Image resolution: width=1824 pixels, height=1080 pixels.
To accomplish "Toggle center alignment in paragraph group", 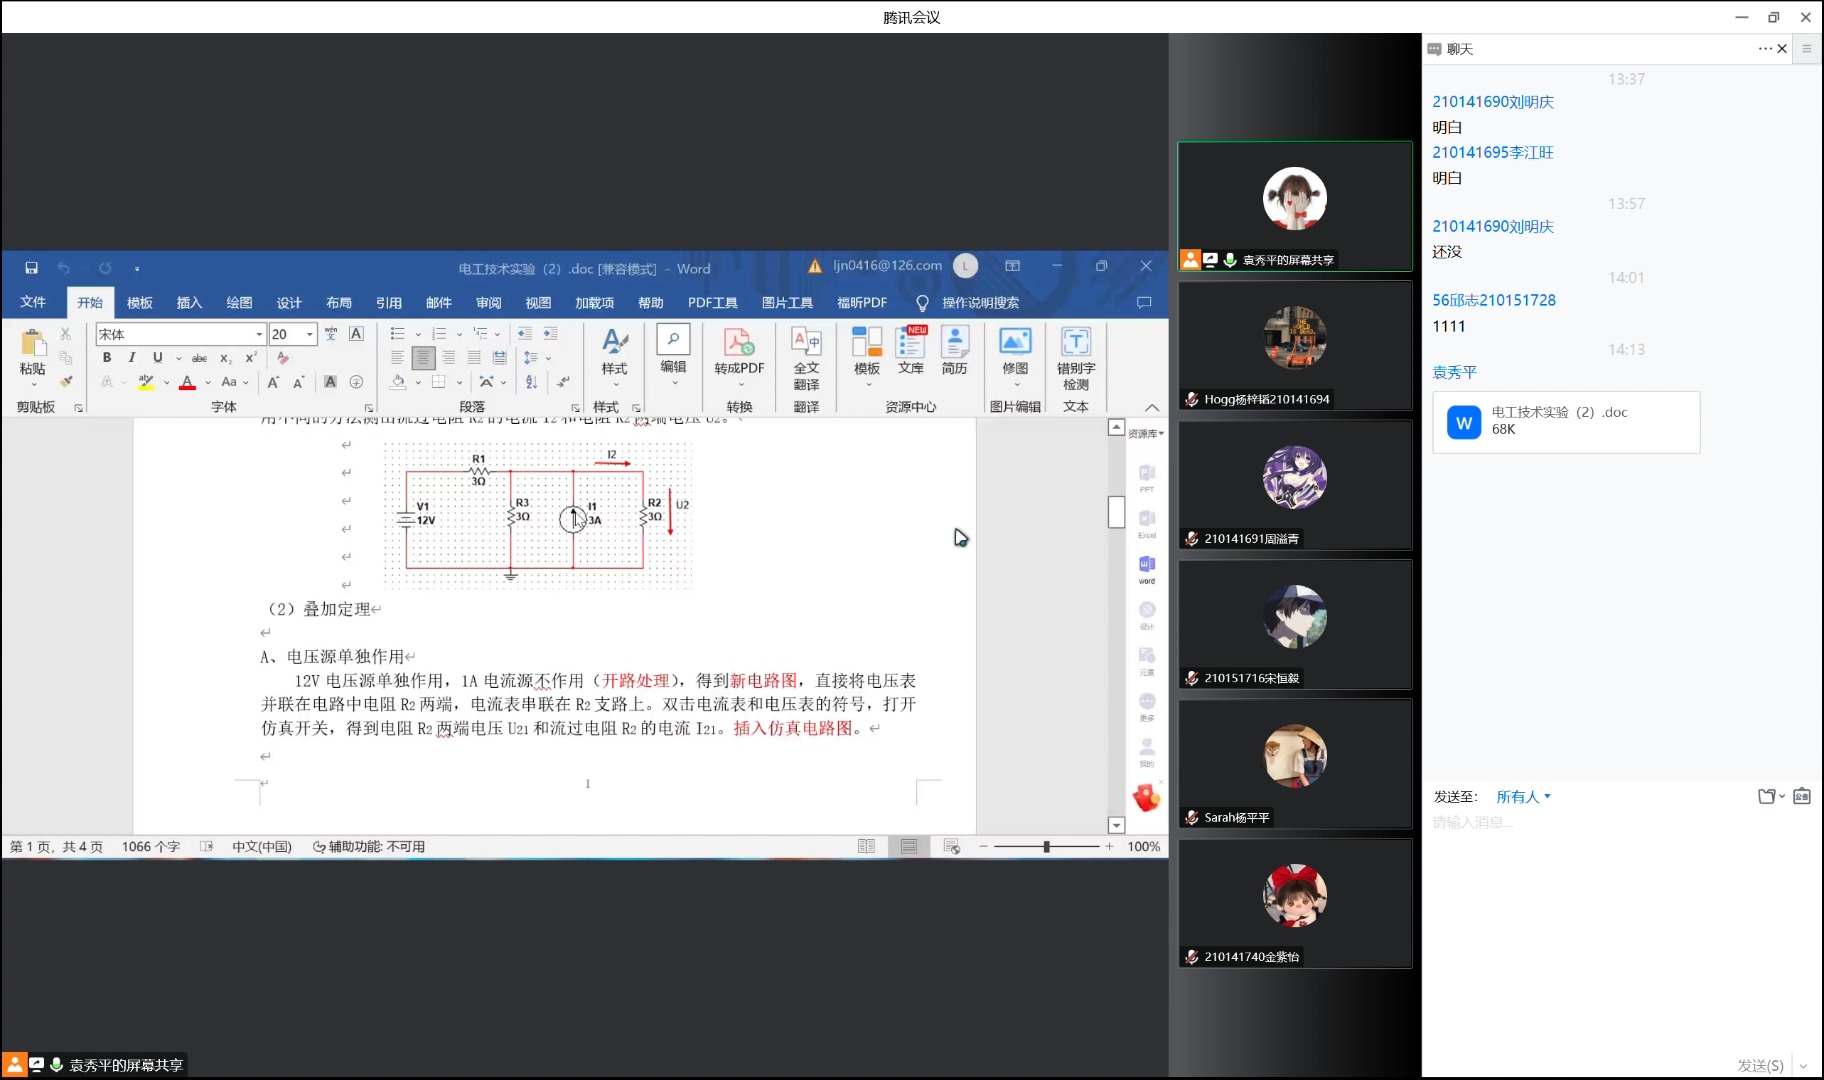I will pyautogui.click(x=423, y=358).
